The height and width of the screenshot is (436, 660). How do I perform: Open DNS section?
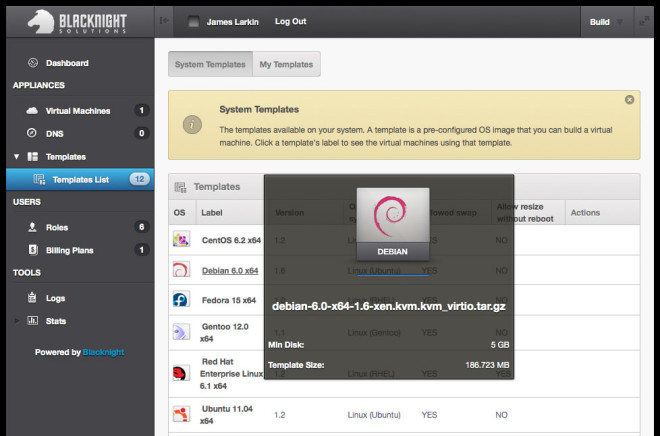coord(55,134)
